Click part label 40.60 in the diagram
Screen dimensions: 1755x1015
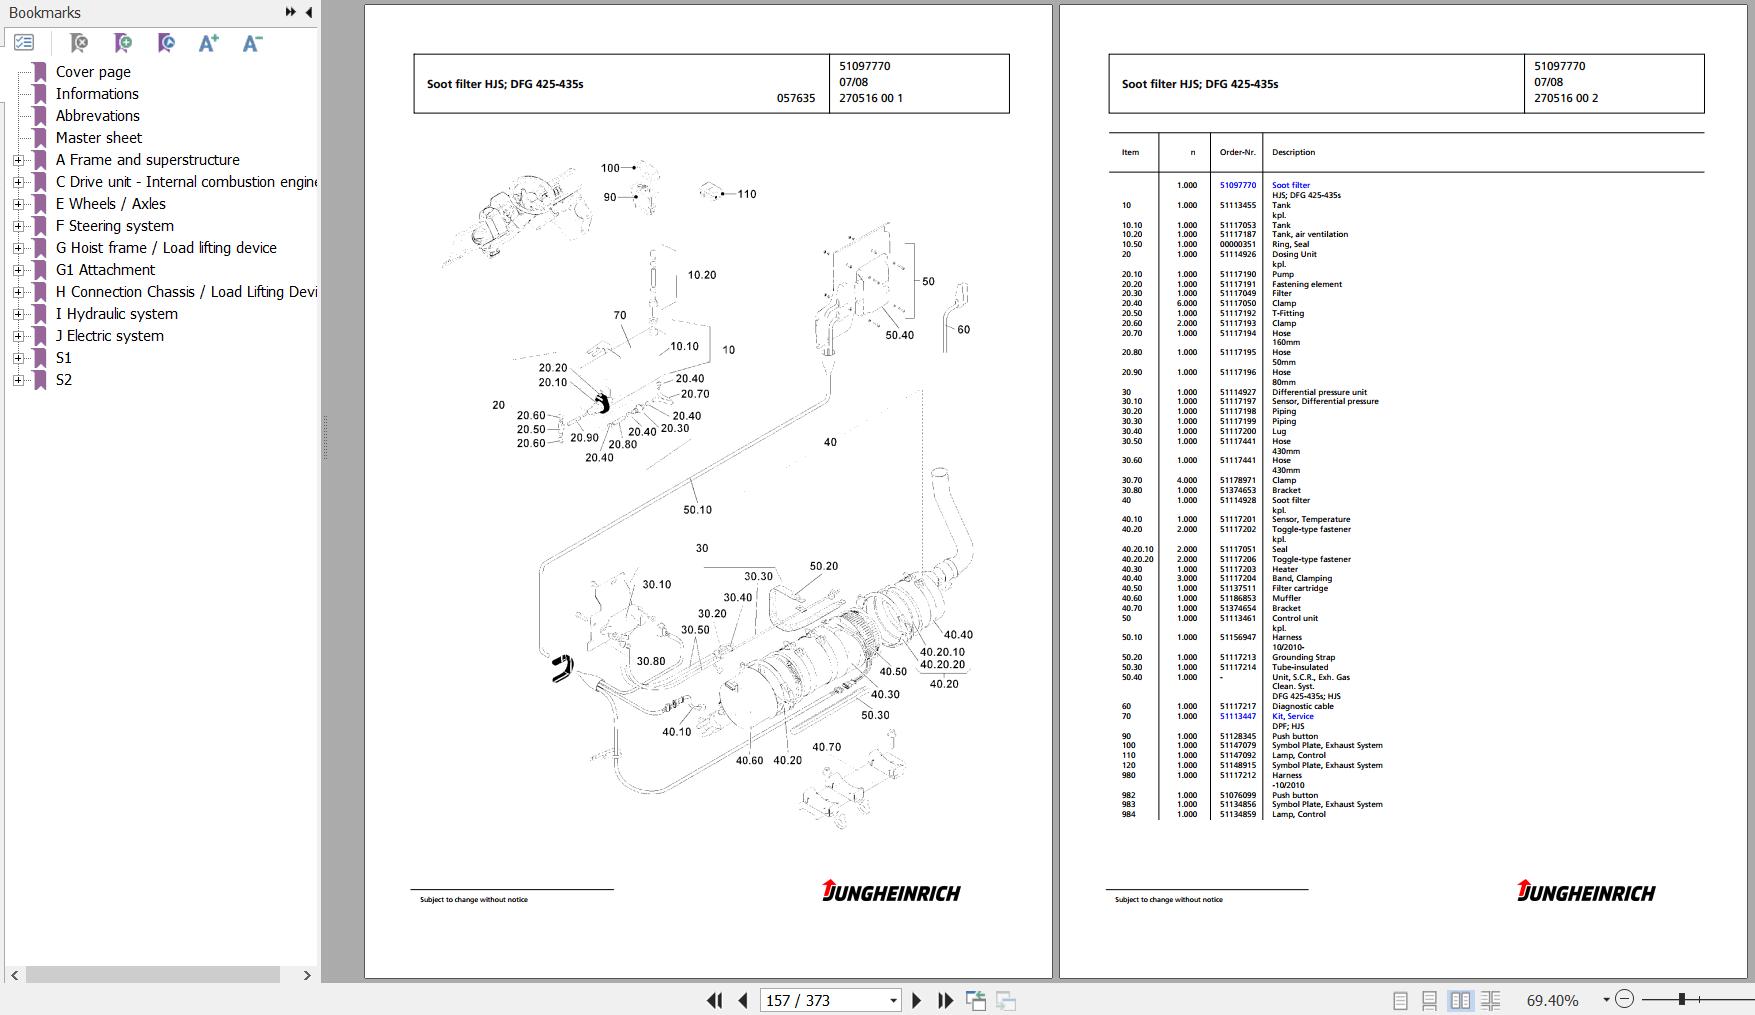pos(749,761)
